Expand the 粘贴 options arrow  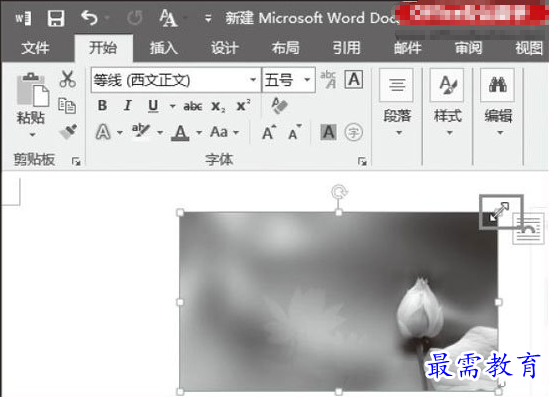click(32, 135)
